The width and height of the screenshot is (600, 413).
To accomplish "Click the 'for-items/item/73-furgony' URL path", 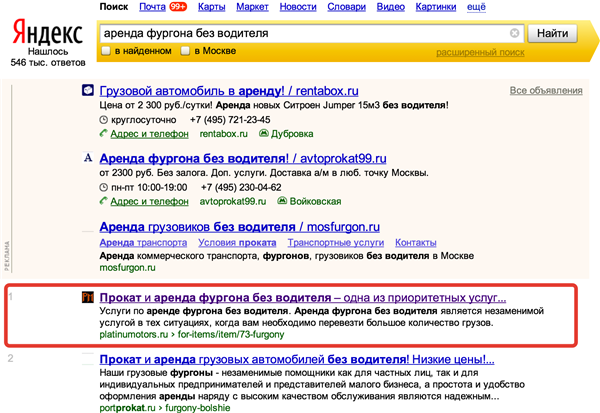I will tap(231, 335).
